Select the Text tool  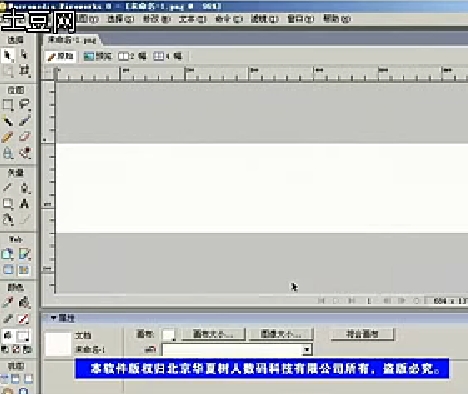(x=24, y=203)
